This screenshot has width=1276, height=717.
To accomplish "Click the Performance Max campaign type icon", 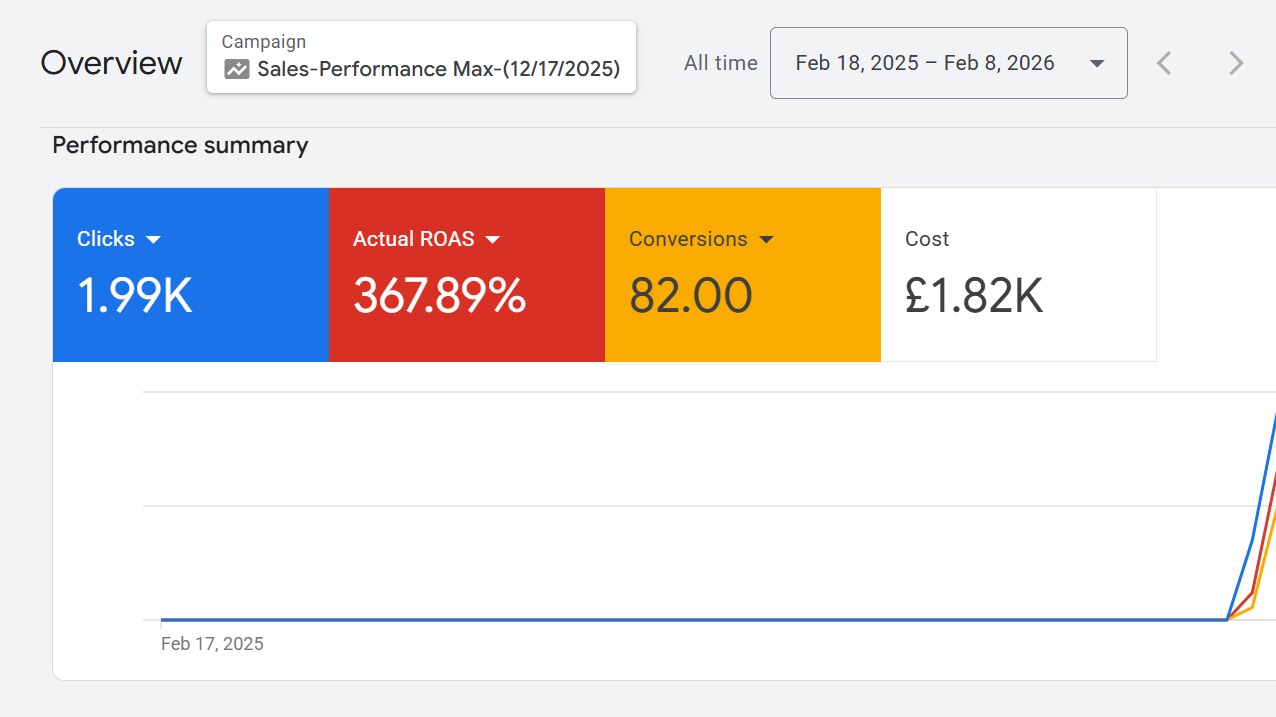I will point(237,70).
